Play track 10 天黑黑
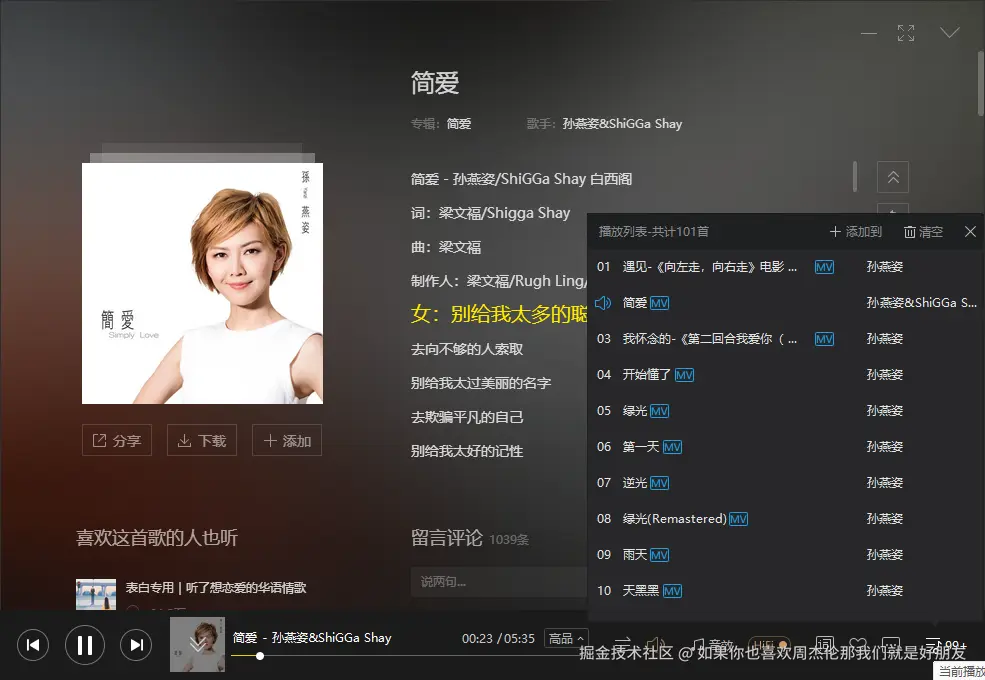Screen dimensions: 985x680 641,591
